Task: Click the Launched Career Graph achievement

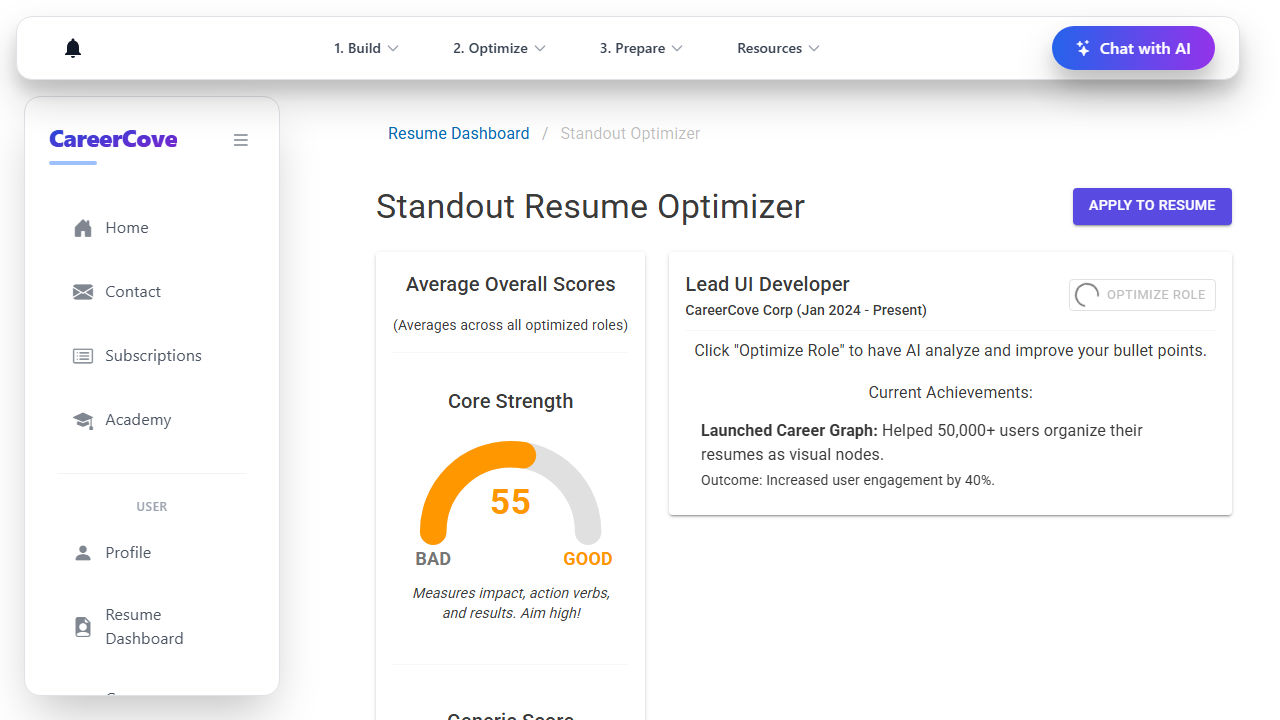Action: pos(922,443)
